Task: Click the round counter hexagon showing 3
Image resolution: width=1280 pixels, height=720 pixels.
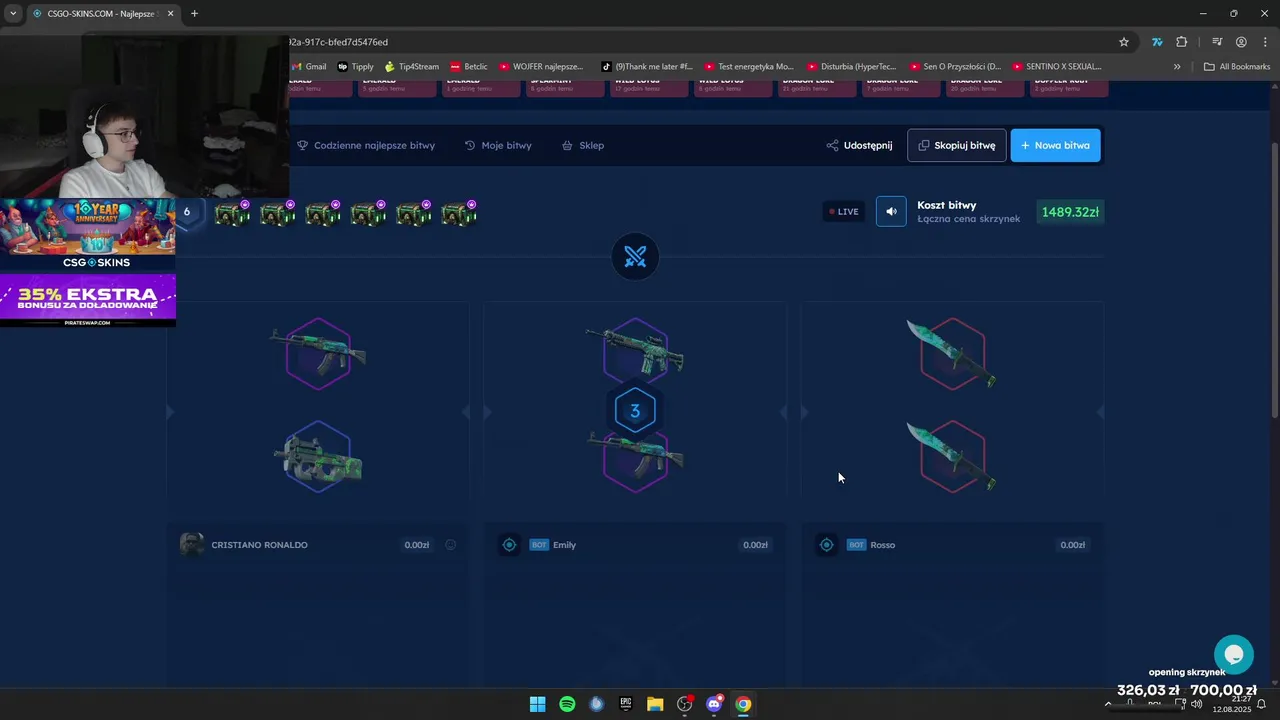Action: tap(635, 411)
